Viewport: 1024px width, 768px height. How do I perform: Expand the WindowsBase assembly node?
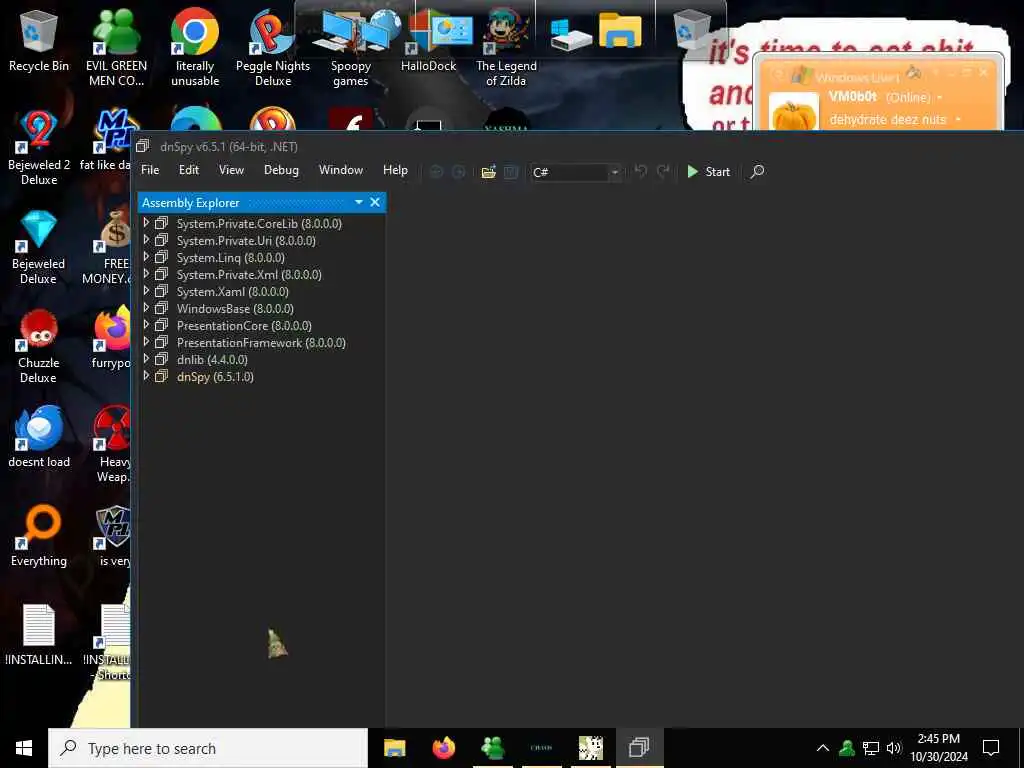146,308
